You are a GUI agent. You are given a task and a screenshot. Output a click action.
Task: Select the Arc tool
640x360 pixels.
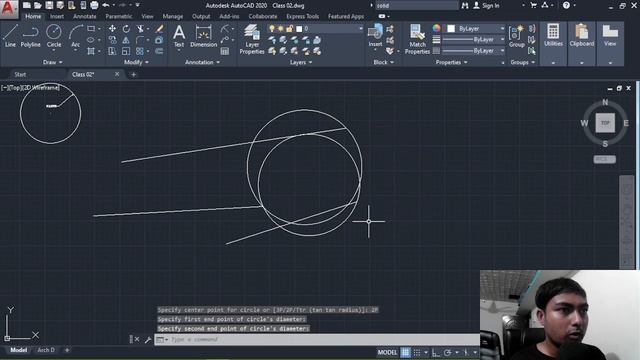(x=76, y=36)
